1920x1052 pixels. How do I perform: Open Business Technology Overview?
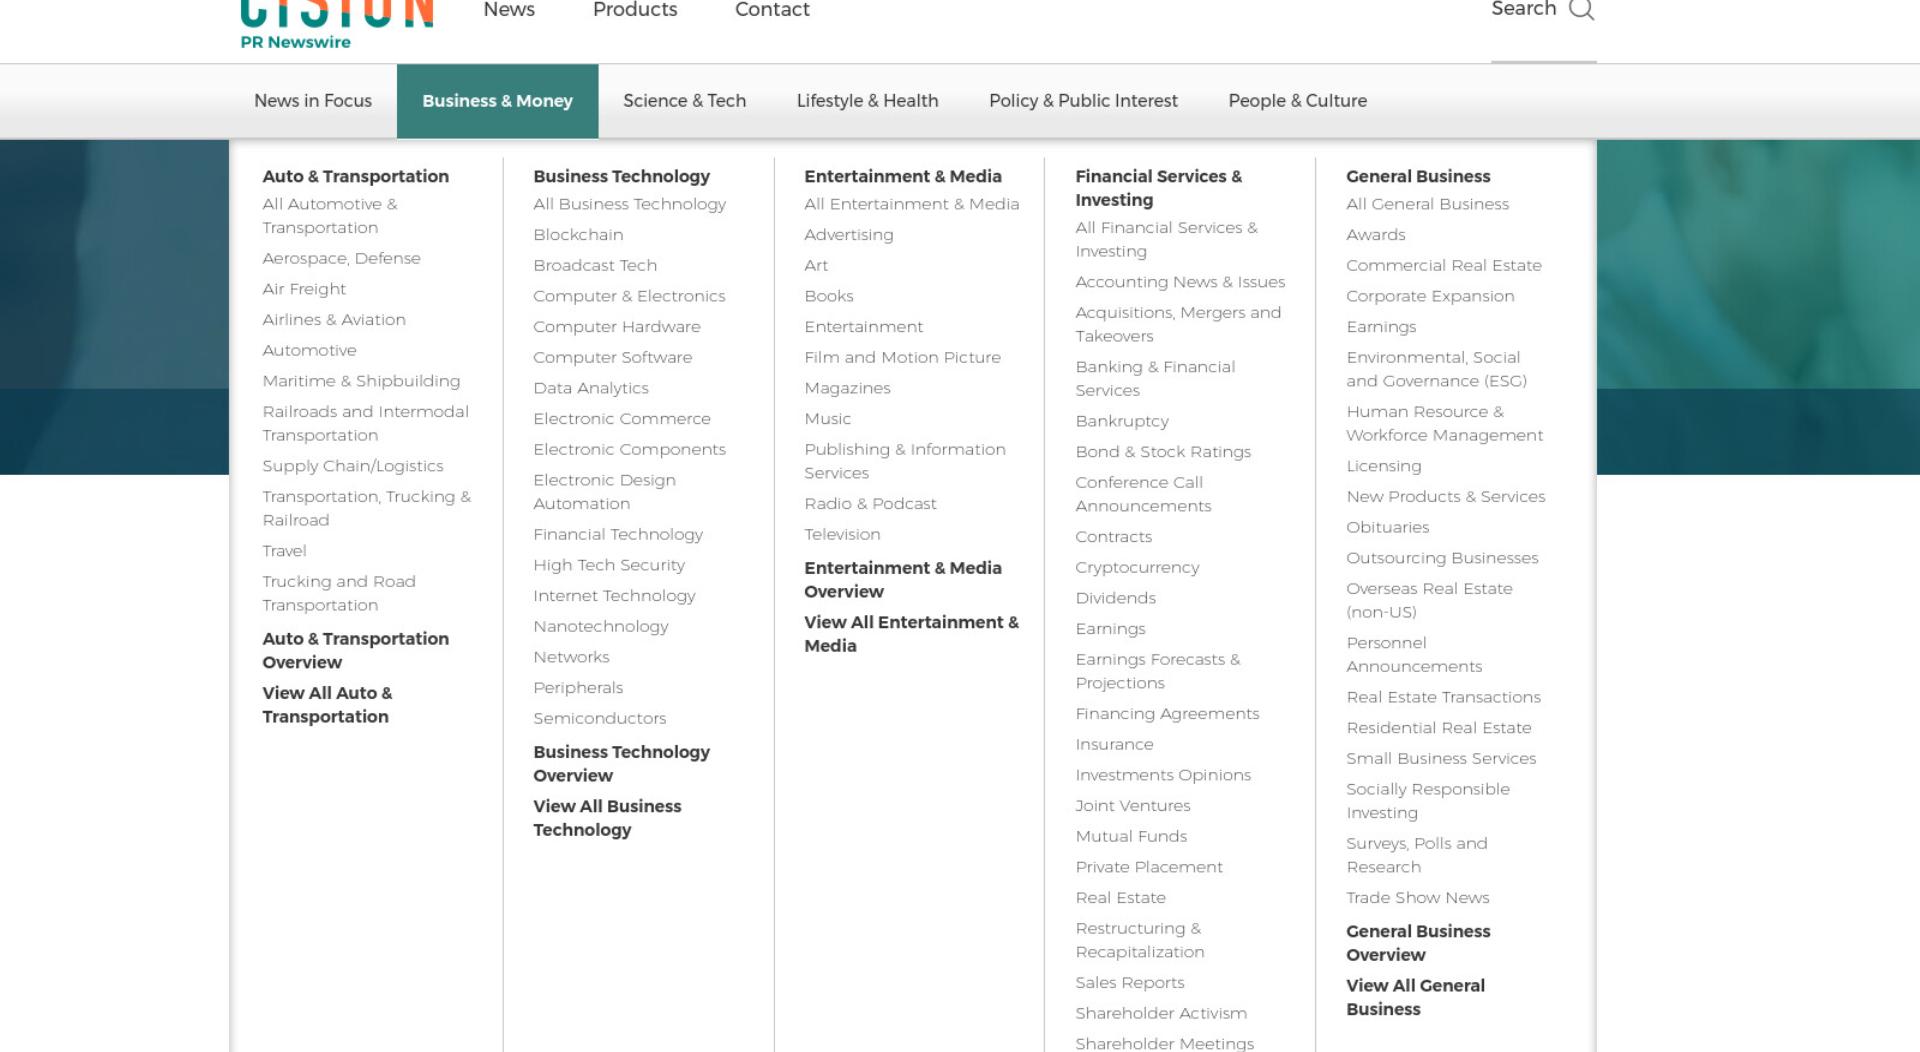(x=621, y=763)
